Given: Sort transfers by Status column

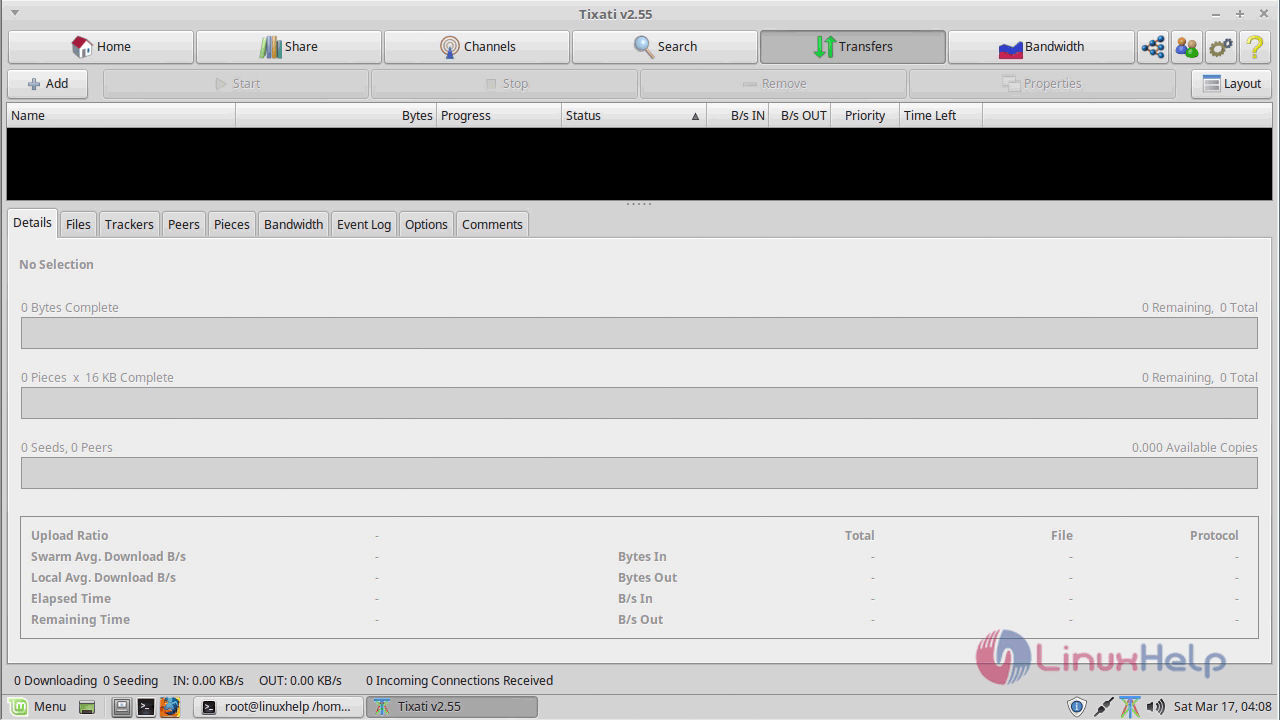Looking at the screenshot, I should point(634,116).
